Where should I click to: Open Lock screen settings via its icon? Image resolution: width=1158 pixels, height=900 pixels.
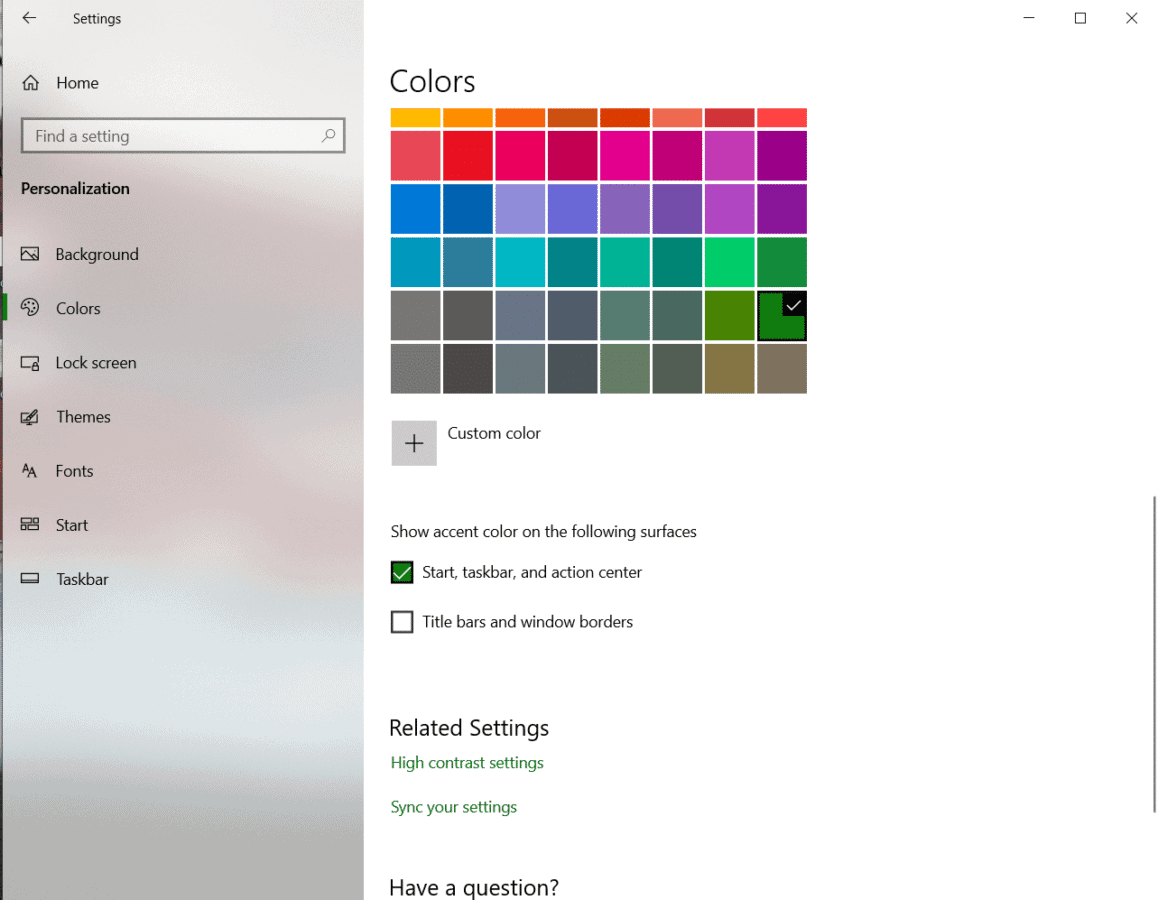(31, 362)
